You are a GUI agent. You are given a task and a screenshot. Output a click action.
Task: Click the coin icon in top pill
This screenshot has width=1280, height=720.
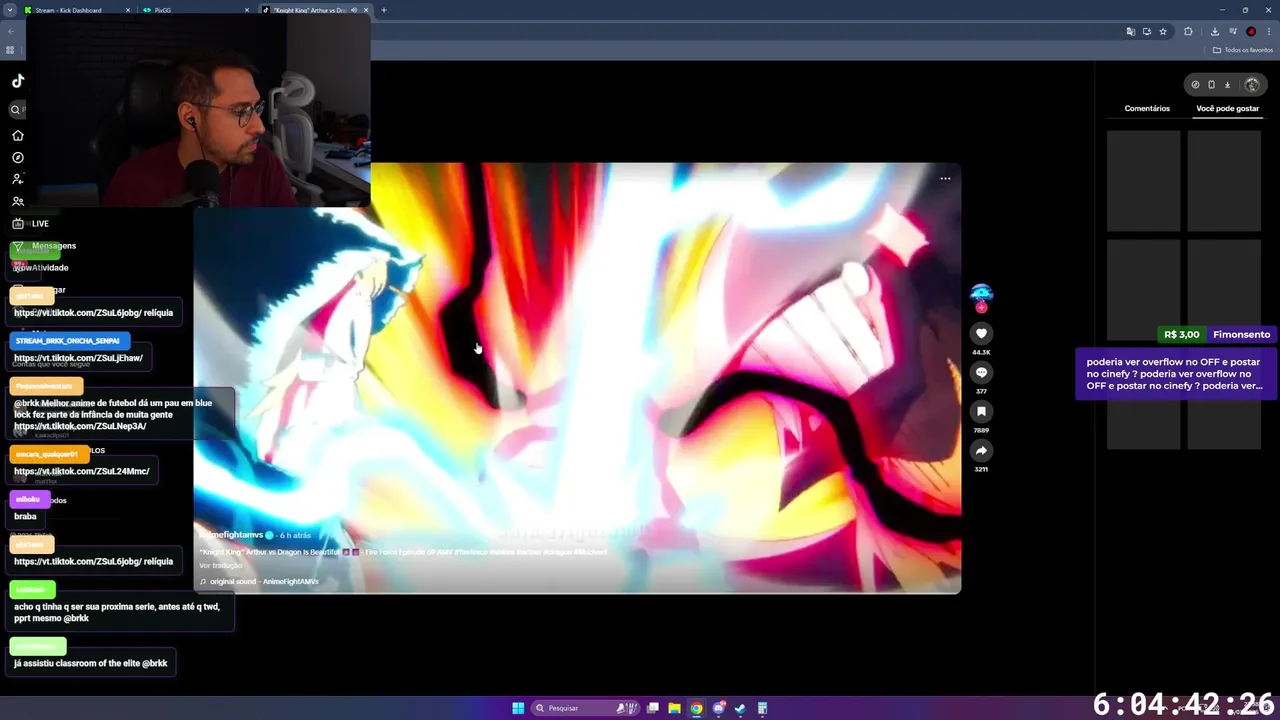pos(1195,85)
